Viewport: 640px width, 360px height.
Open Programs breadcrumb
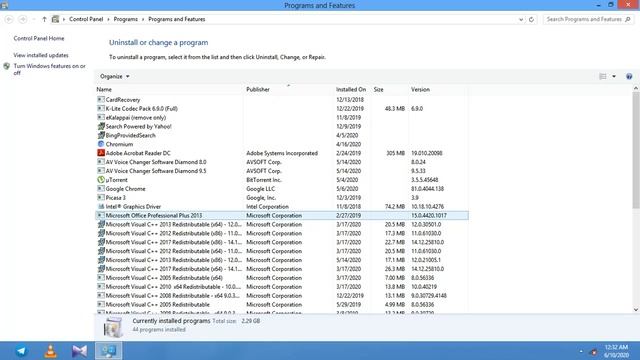pyautogui.click(x=126, y=19)
